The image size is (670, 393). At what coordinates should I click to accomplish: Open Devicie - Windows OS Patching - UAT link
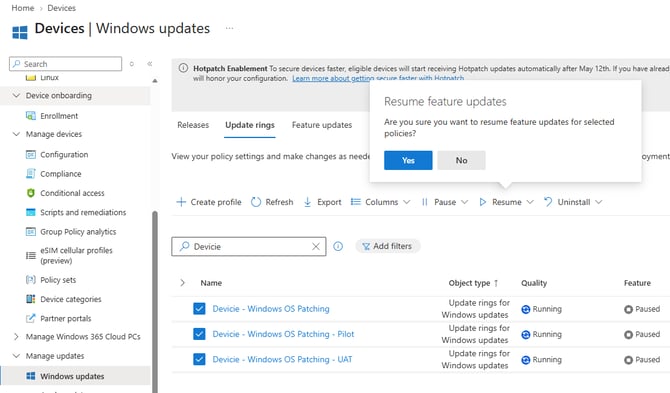tap(282, 359)
